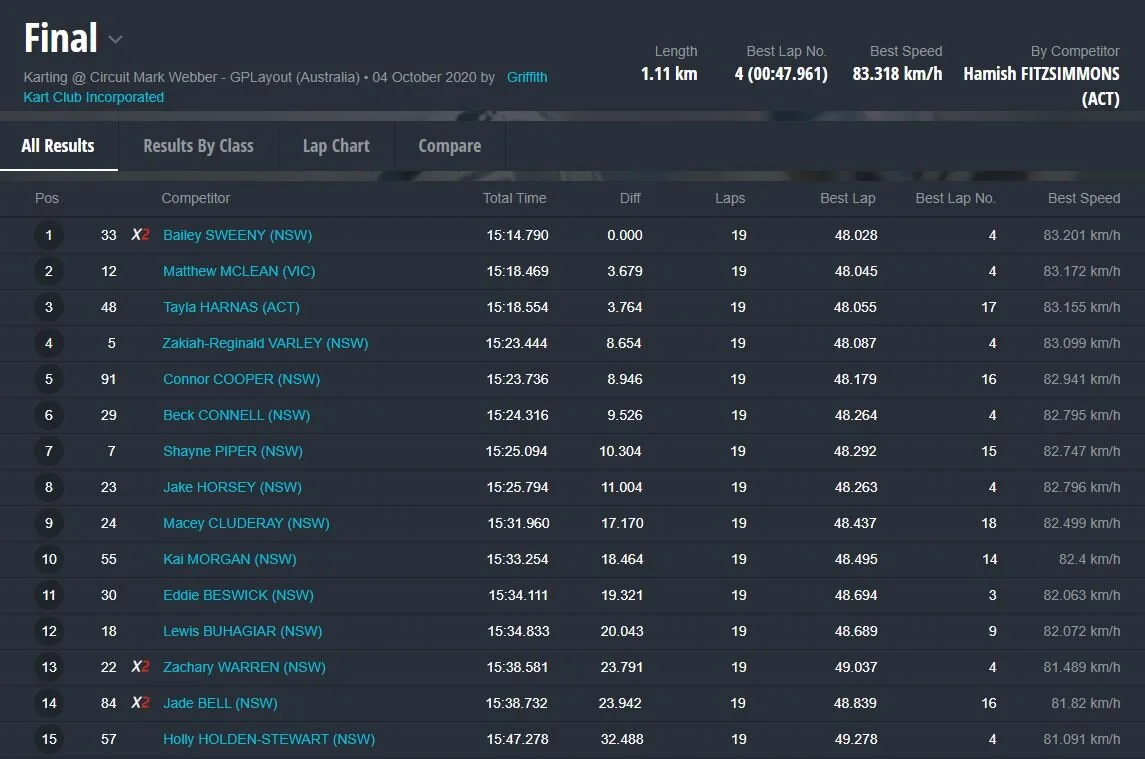Click the Competitor column header
The image size is (1145, 759).
click(196, 198)
